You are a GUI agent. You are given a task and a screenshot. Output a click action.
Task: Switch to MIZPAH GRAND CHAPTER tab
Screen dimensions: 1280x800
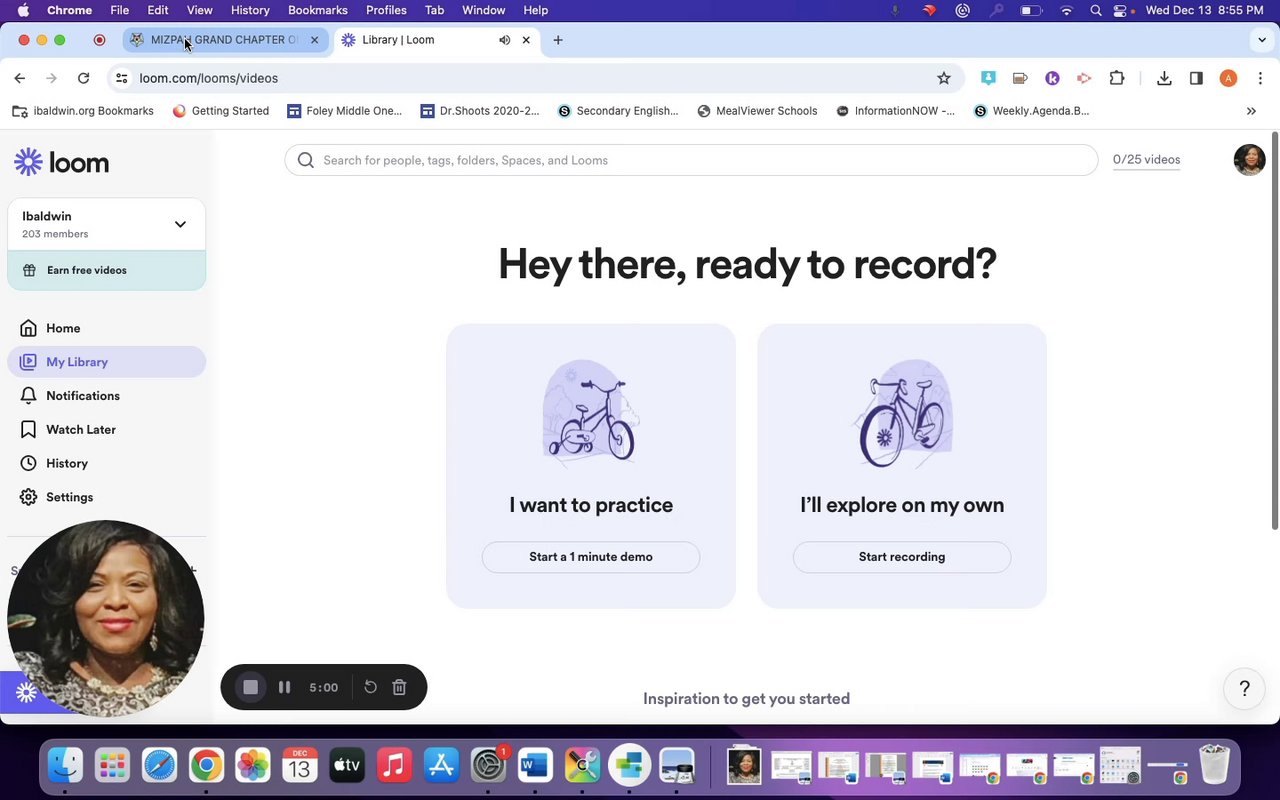pos(224,40)
